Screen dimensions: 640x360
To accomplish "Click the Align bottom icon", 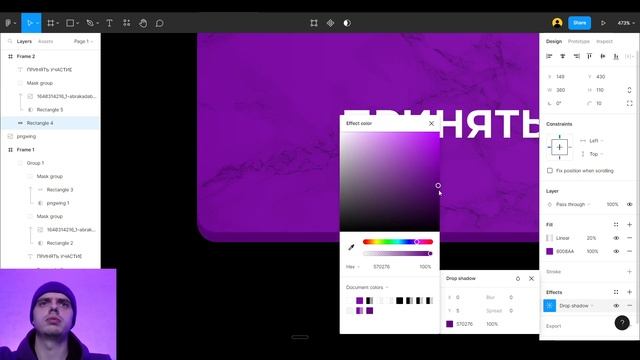I will (616, 56).
